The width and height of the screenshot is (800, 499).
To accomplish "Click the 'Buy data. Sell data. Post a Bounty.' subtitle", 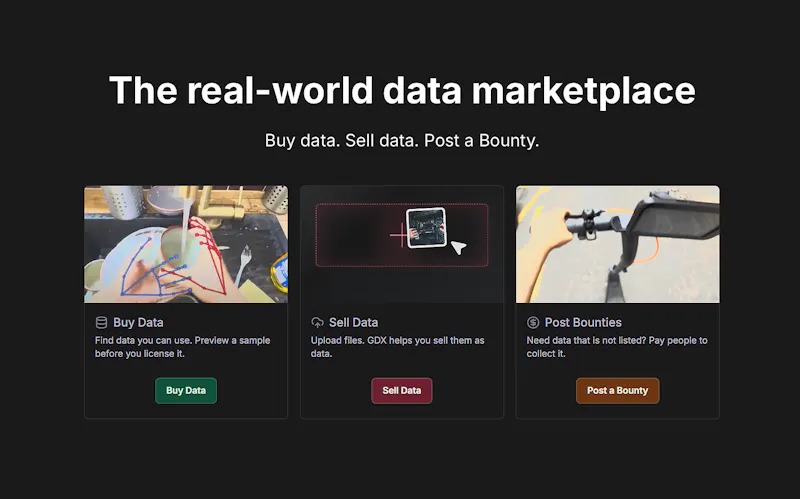I will [x=402, y=140].
